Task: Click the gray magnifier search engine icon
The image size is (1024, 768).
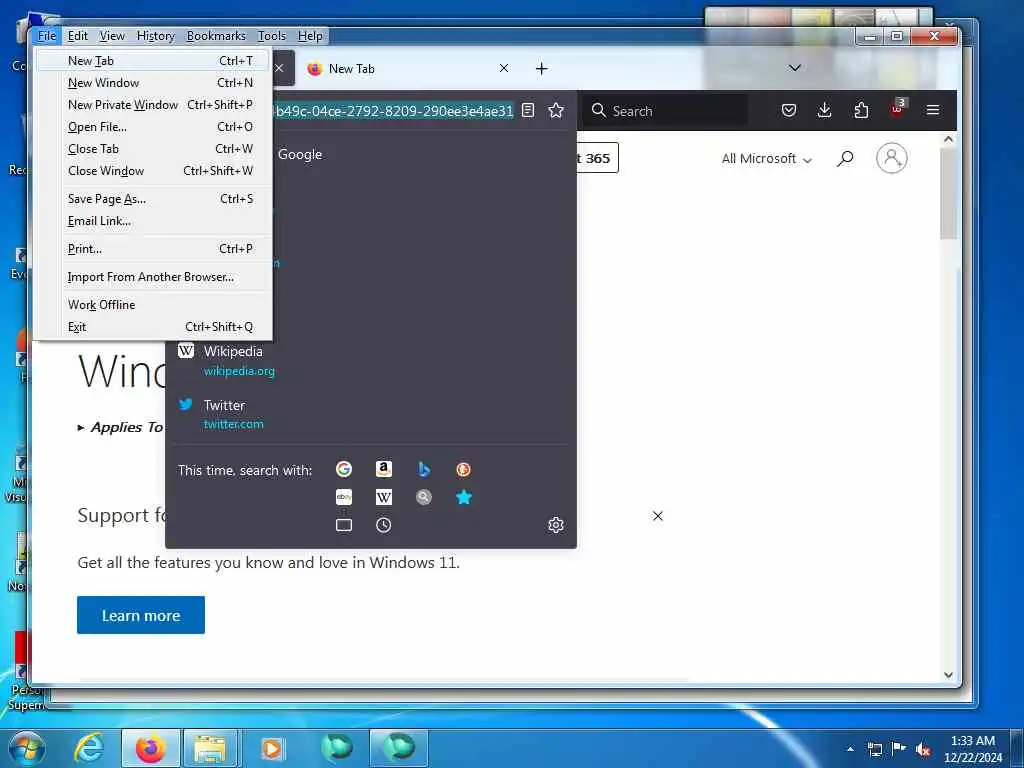Action: 424,497
